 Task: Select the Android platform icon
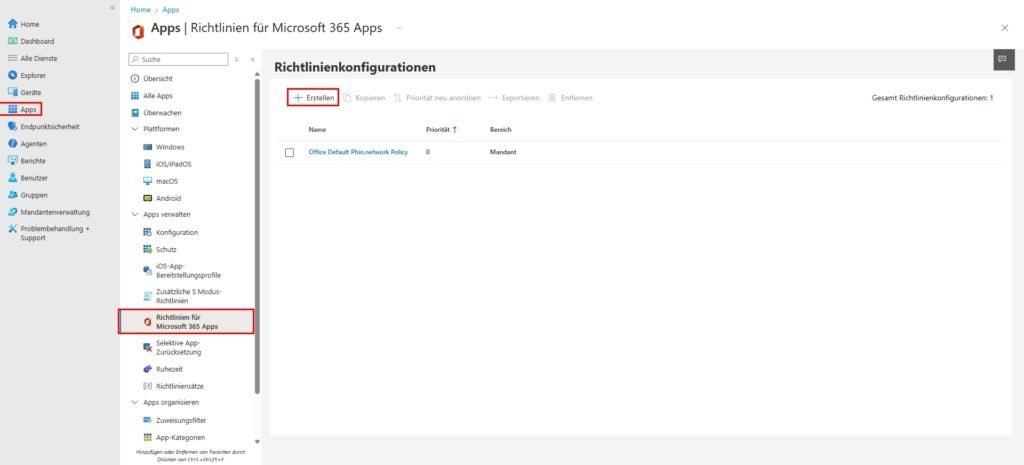[147, 198]
